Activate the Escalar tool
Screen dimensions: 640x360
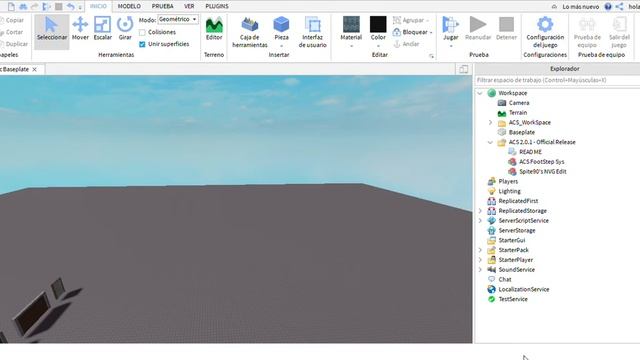coord(102,29)
